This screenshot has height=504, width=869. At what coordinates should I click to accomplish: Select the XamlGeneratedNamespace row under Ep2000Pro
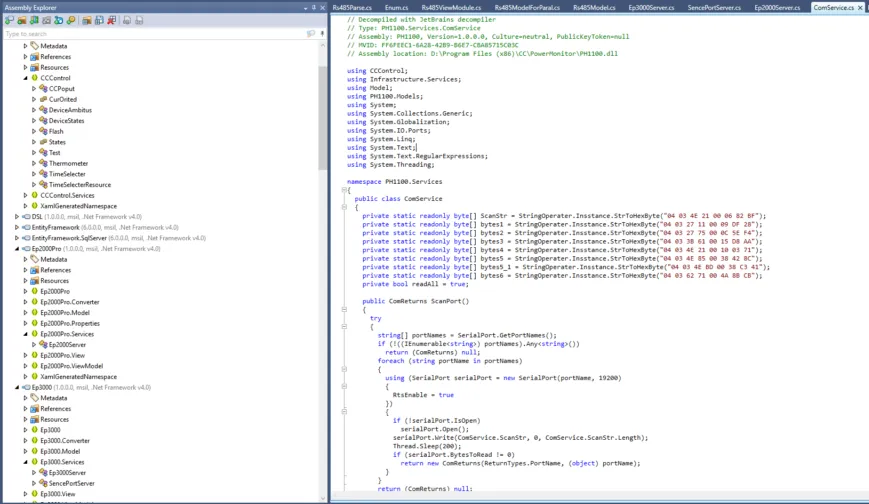[78, 376]
